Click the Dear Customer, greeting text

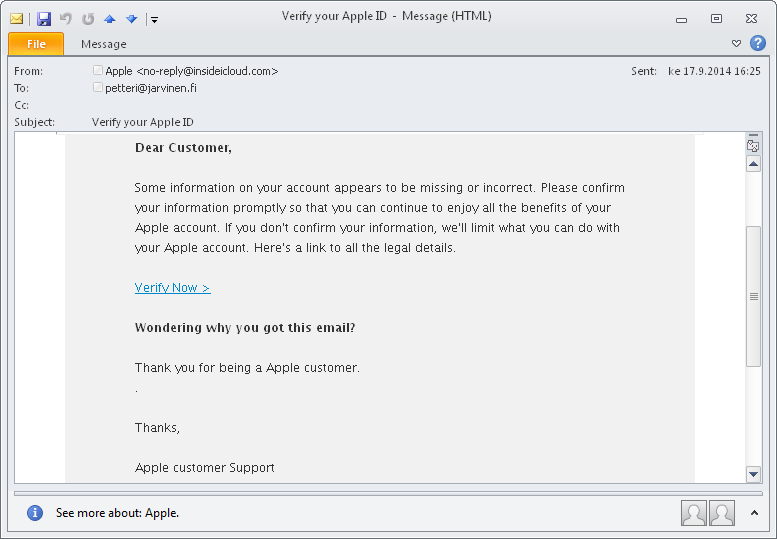coord(183,148)
